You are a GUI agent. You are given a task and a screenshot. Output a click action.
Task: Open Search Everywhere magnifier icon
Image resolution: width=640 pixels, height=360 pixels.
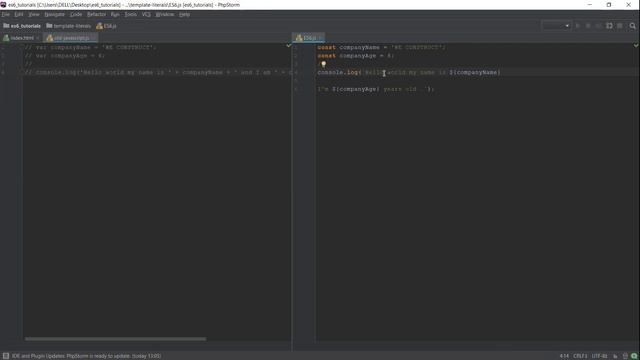pos(632,26)
